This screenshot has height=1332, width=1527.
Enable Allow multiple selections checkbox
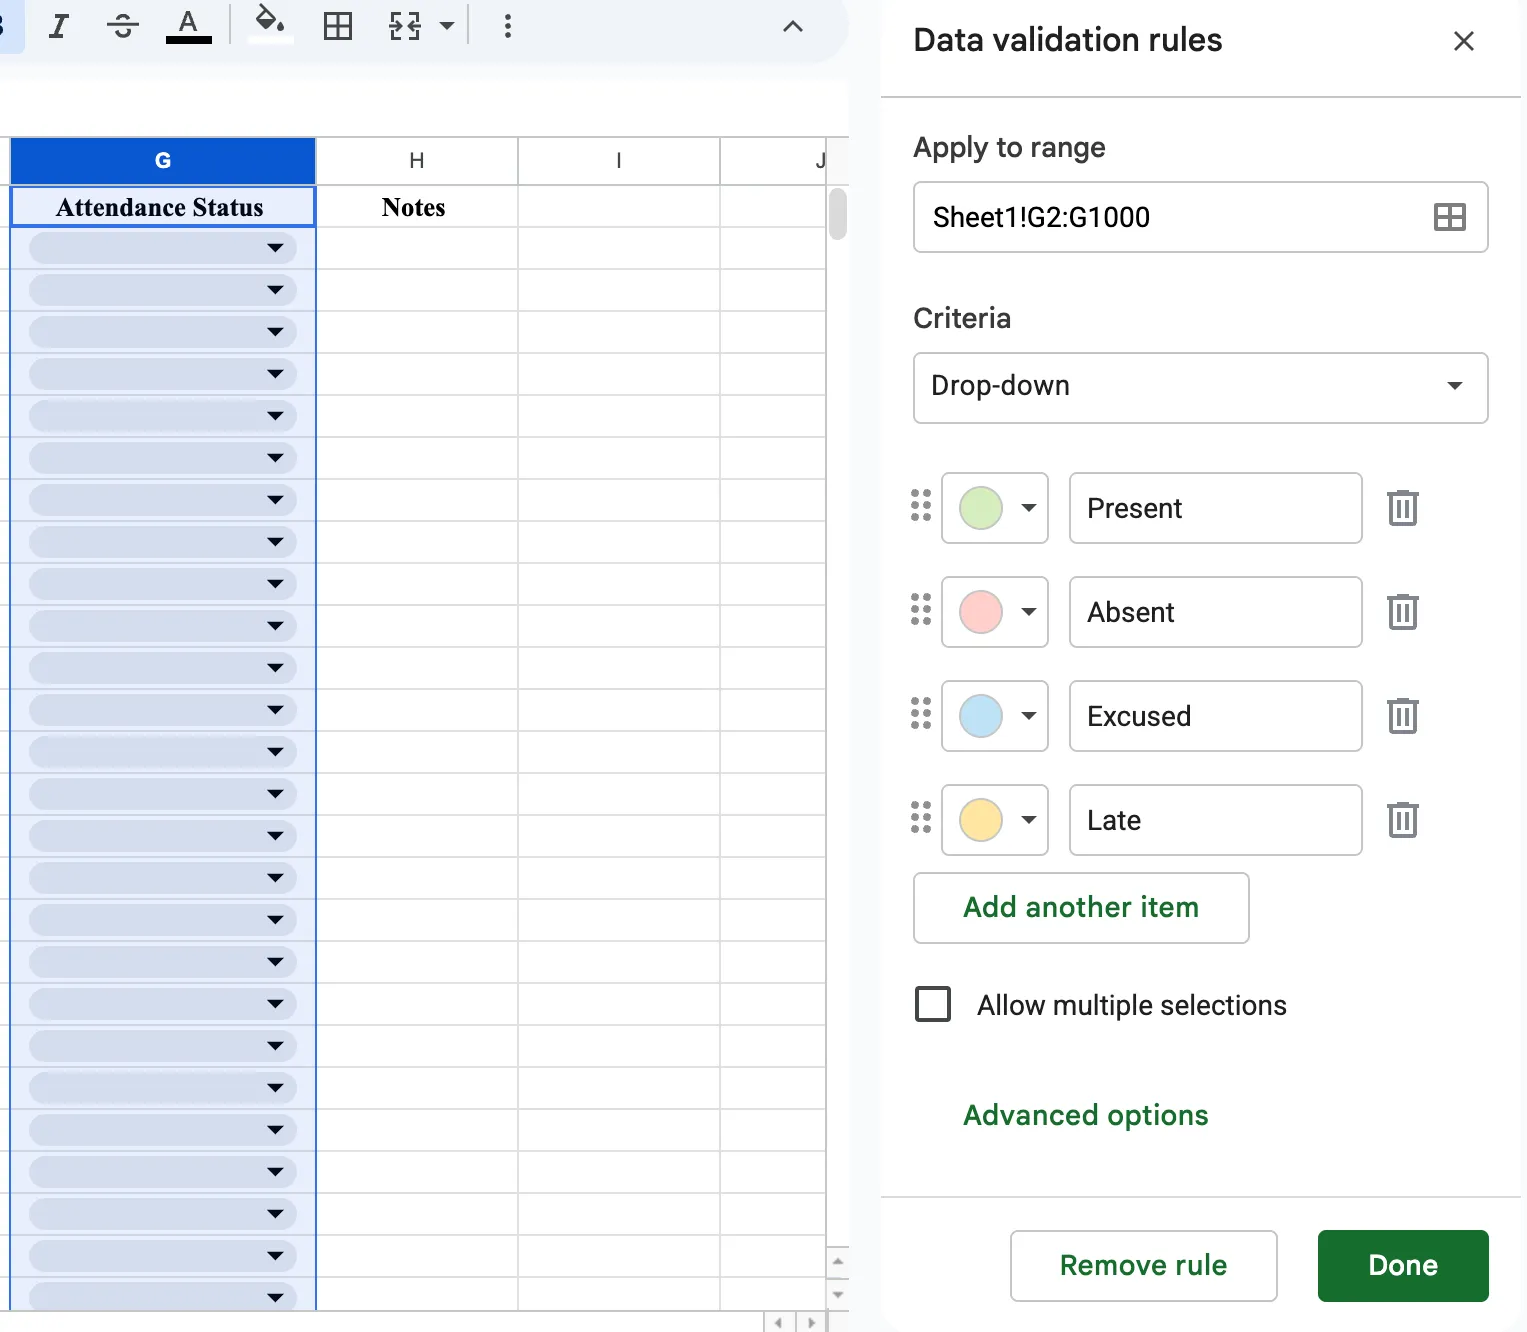coord(933,1004)
